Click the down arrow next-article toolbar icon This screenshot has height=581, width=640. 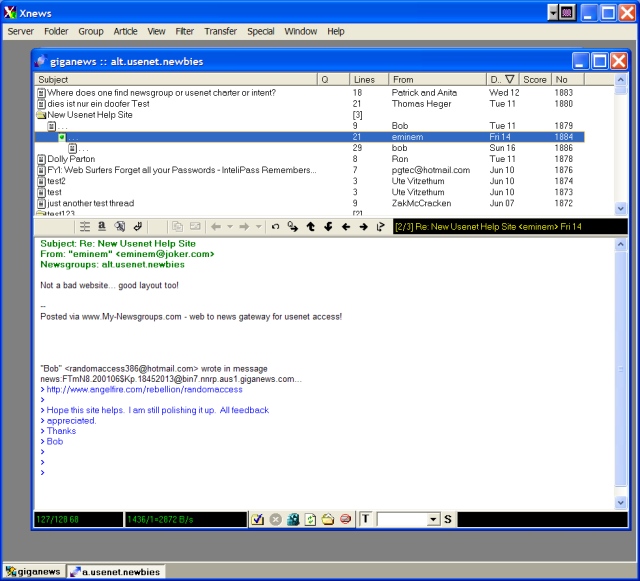[328, 227]
